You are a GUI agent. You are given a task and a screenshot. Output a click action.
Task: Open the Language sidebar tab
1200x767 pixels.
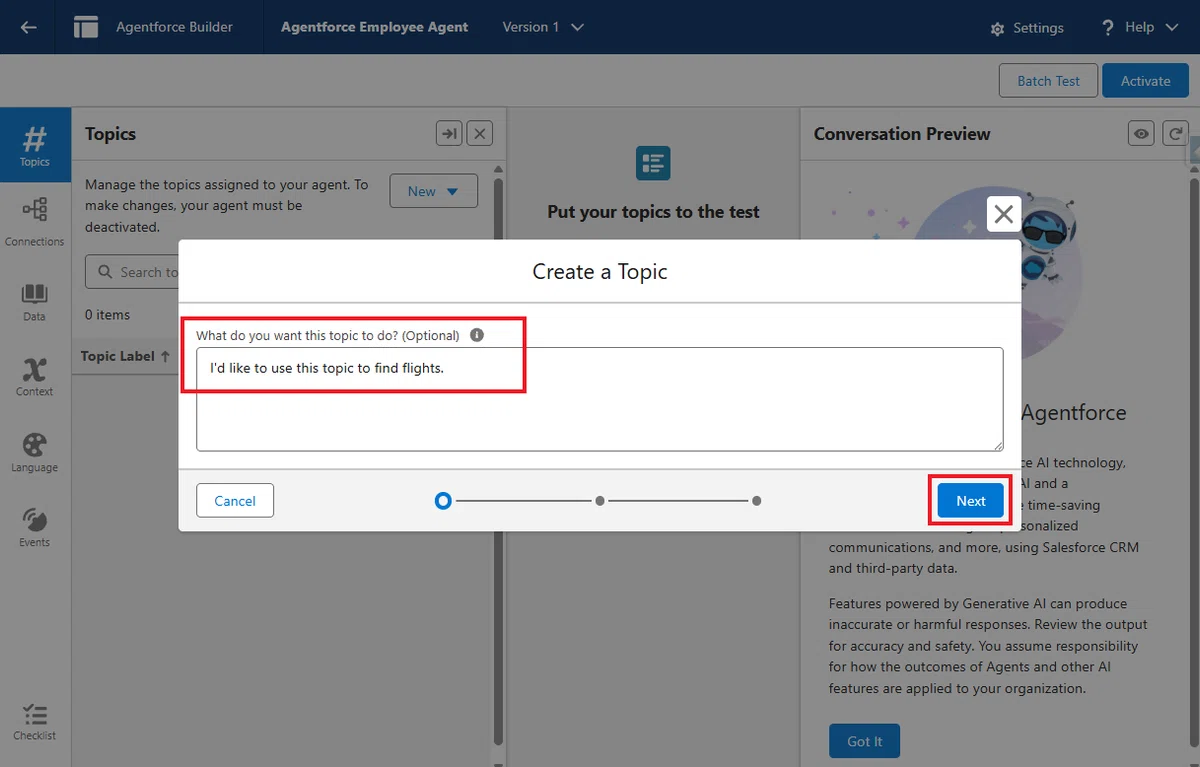(x=35, y=452)
